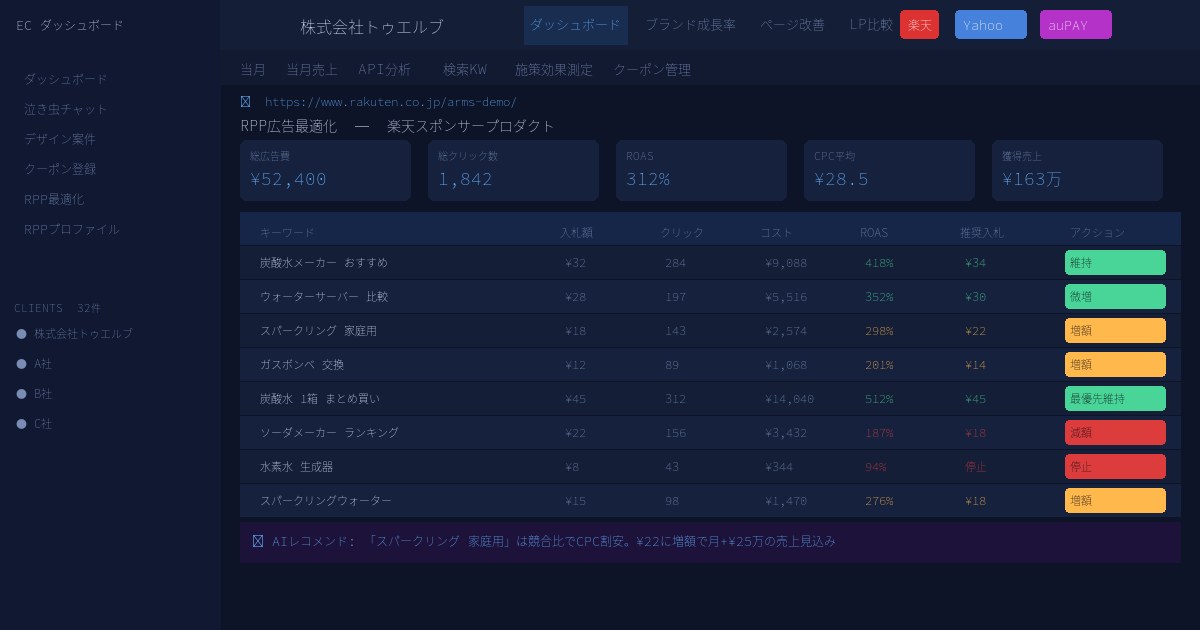This screenshot has height=630, width=1200.
Task: Click the 総クリック数 1,842 card
Action: pyautogui.click(x=513, y=170)
